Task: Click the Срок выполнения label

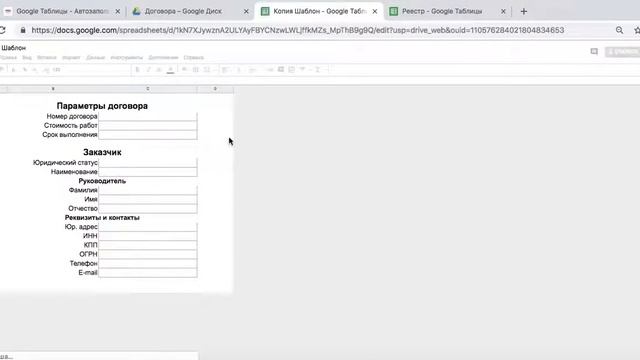Action: (x=70, y=135)
